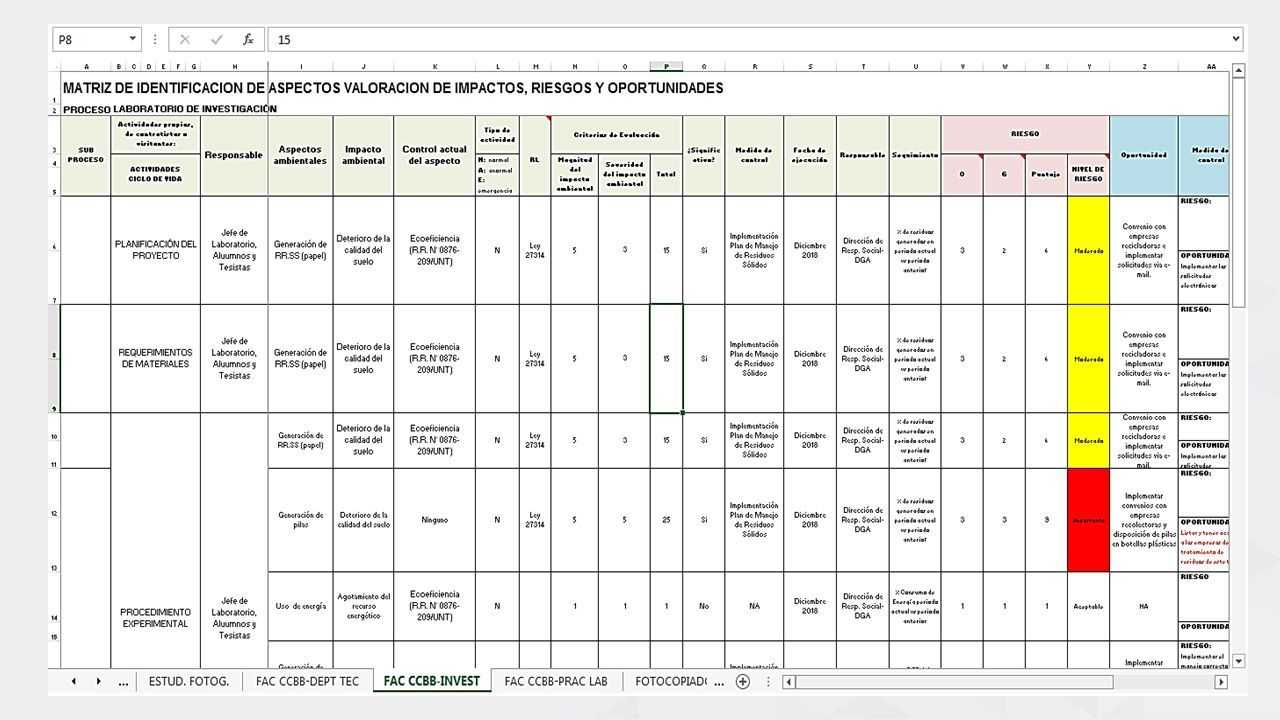
Task: Click the Uso de energía cell
Action: click(x=301, y=606)
